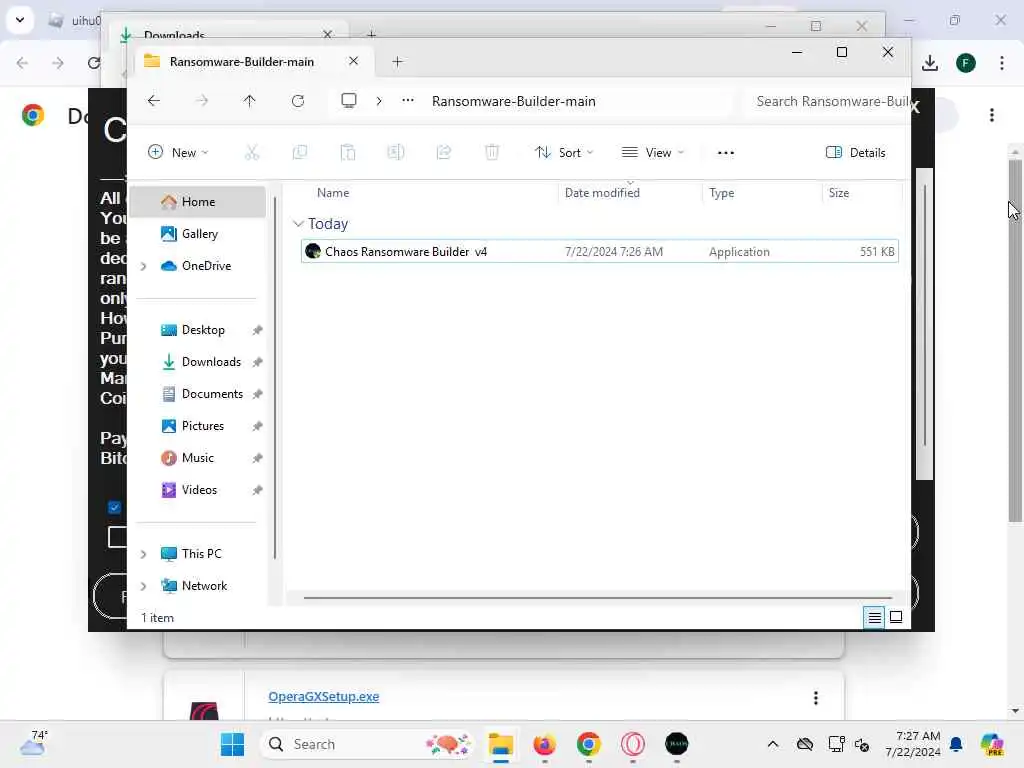Click the Rename icon in toolbar
This screenshot has width=1024, height=768.
pos(396,152)
